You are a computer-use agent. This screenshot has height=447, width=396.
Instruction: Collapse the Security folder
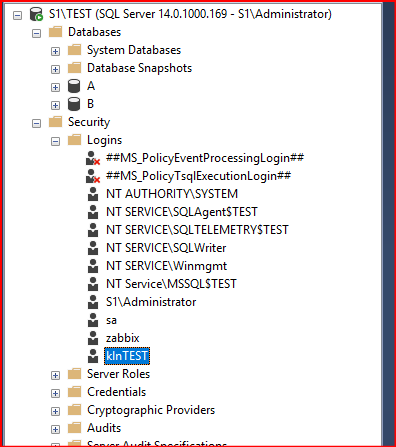(36, 123)
